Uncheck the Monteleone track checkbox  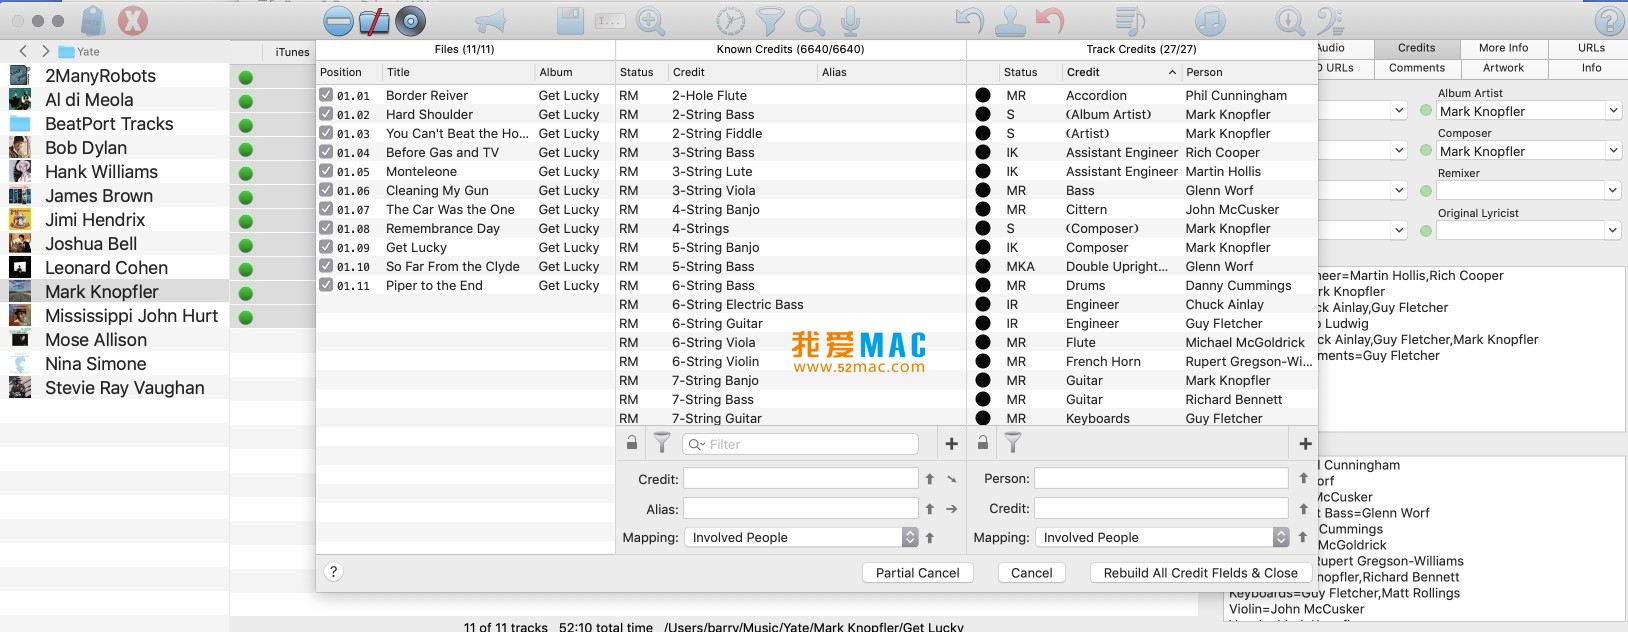(326, 171)
